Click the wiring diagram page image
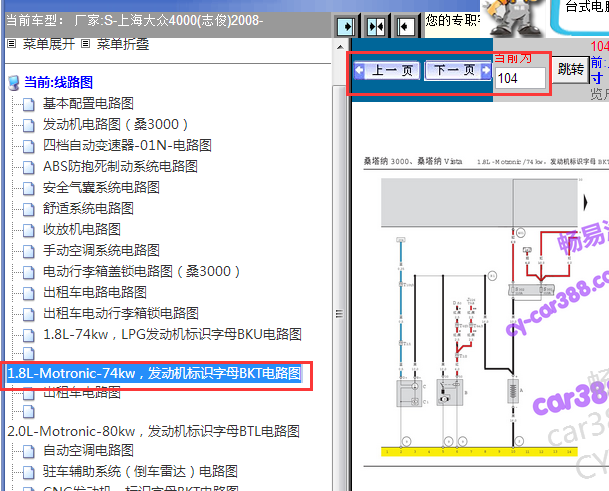Image resolution: width=609 pixels, height=491 pixels. coord(484,311)
